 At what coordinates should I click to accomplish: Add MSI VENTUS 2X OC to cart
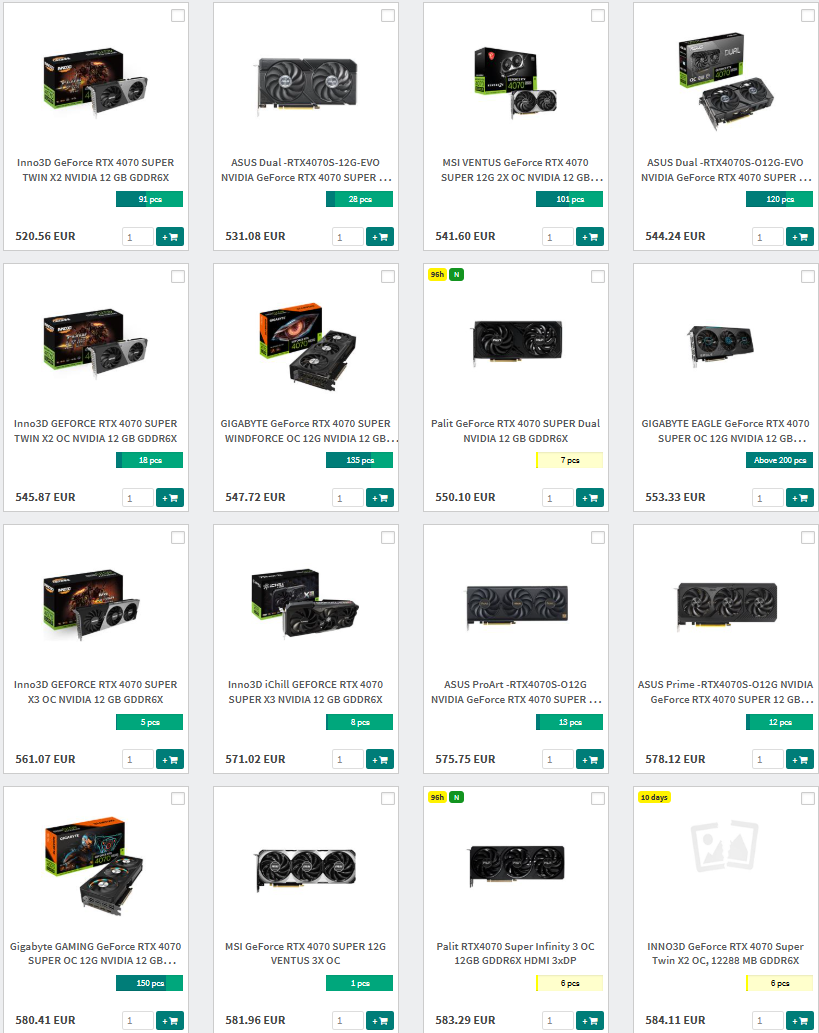(590, 237)
